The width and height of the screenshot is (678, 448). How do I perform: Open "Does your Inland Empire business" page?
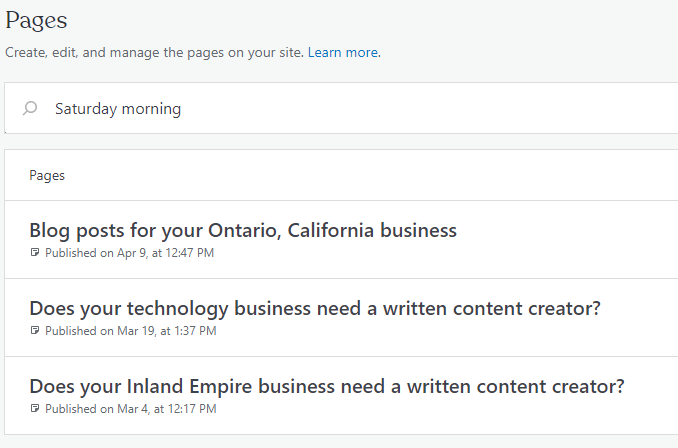[326, 386]
